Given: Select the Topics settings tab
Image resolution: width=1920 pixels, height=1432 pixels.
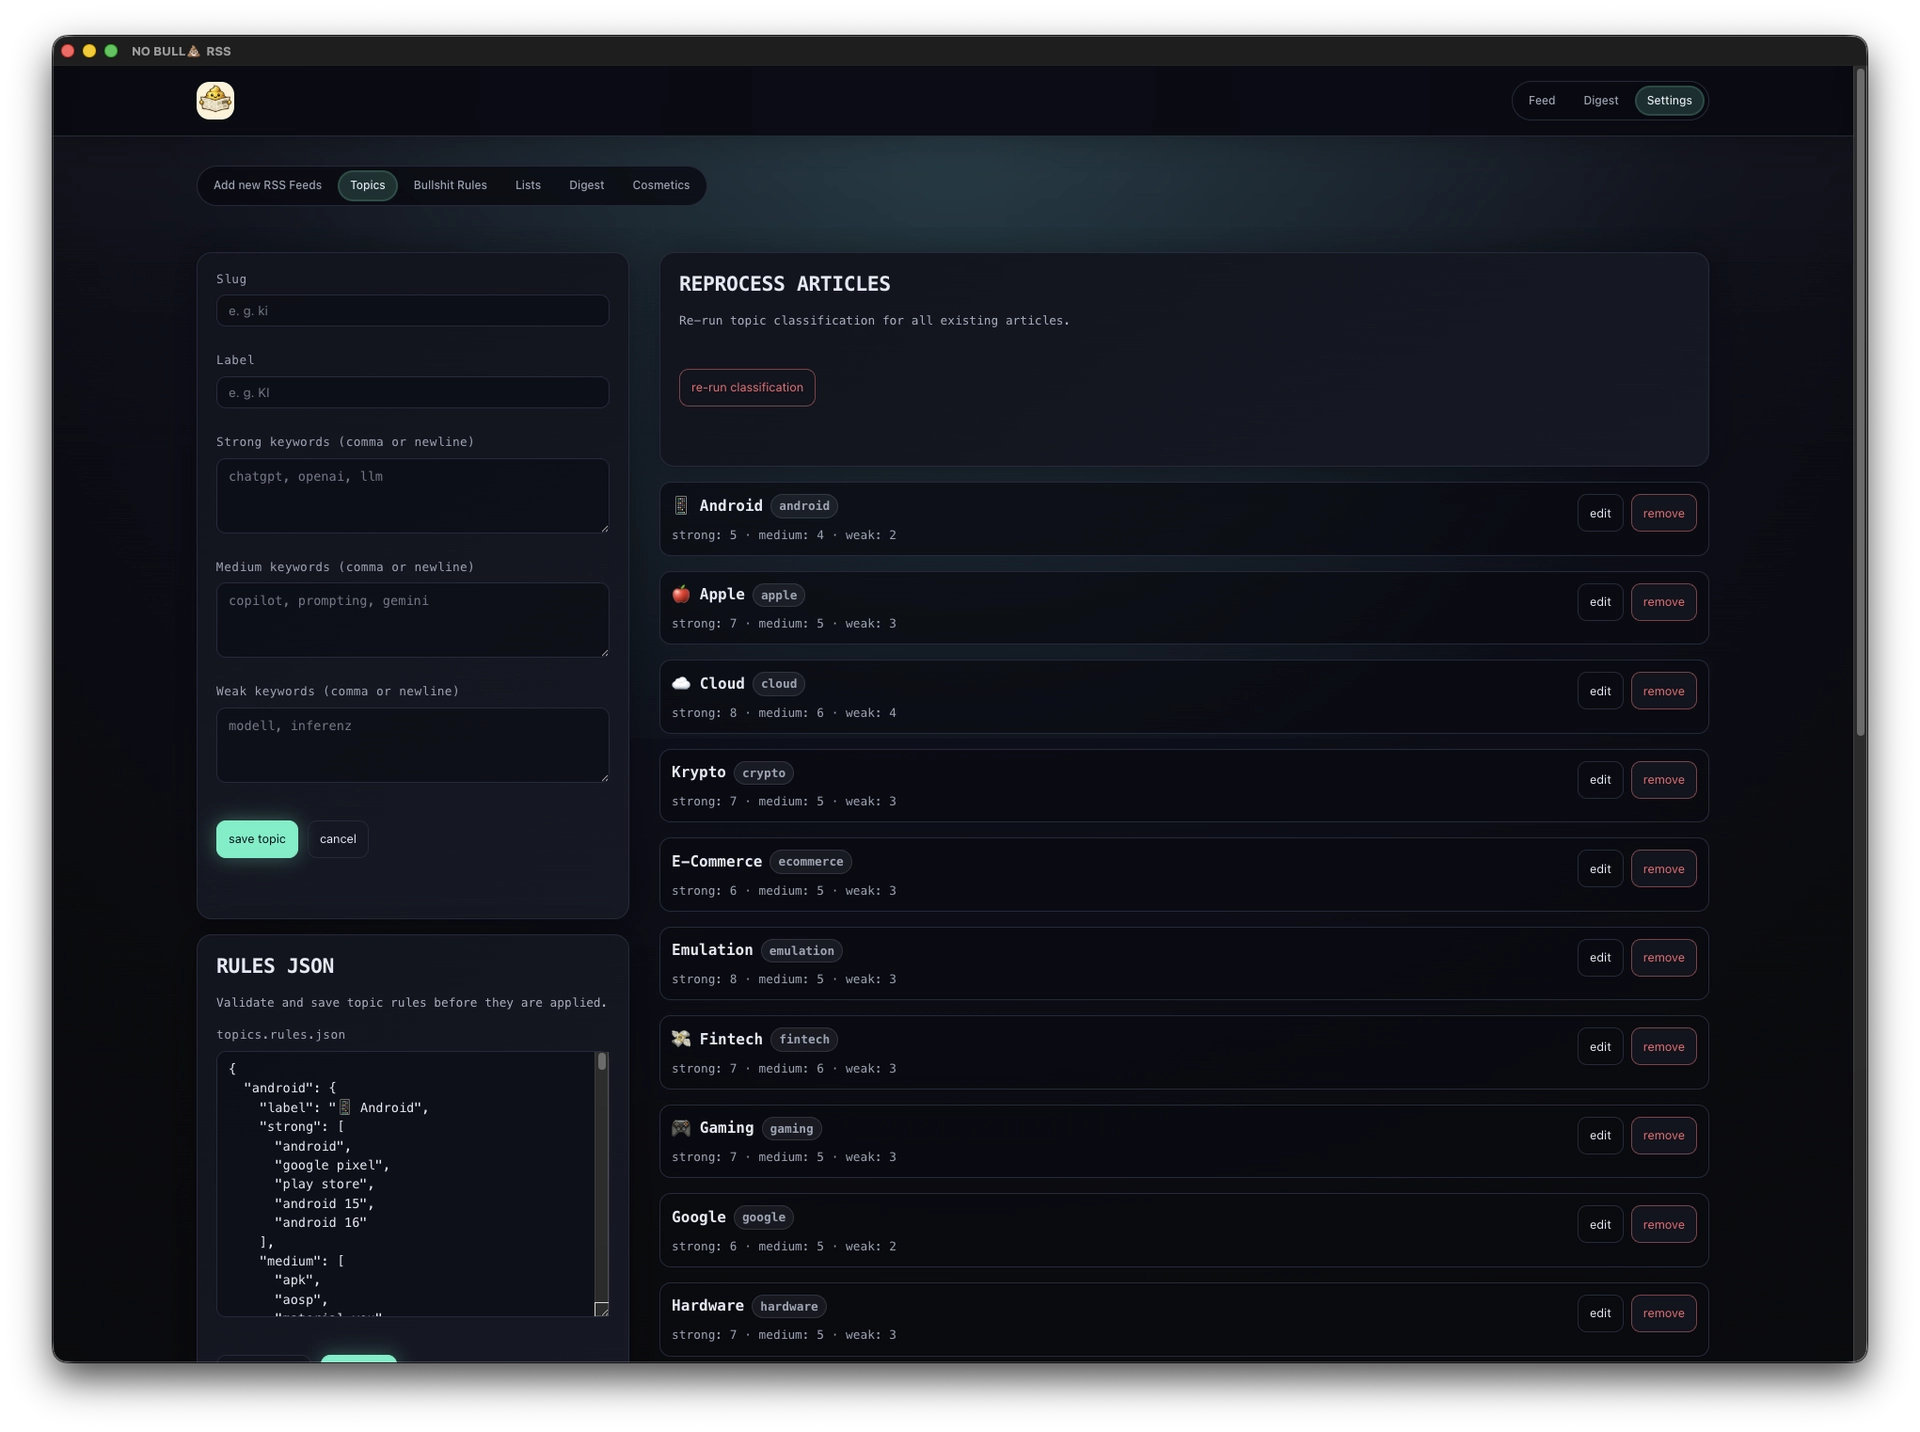Looking at the screenshot, I should (367, 185).
